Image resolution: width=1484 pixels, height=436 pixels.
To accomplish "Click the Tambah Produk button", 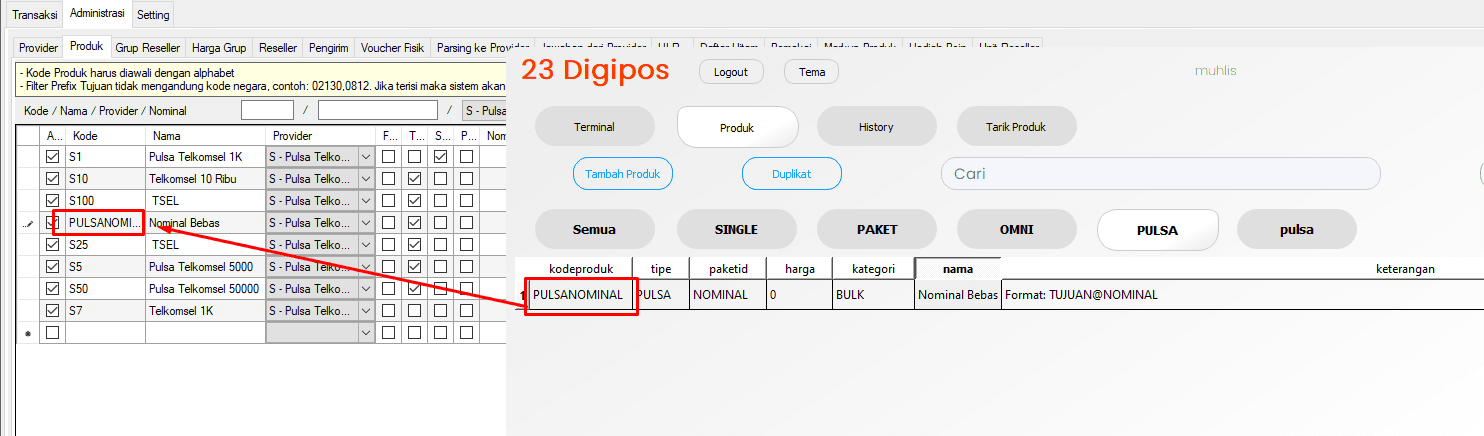I will coord(623,174).
